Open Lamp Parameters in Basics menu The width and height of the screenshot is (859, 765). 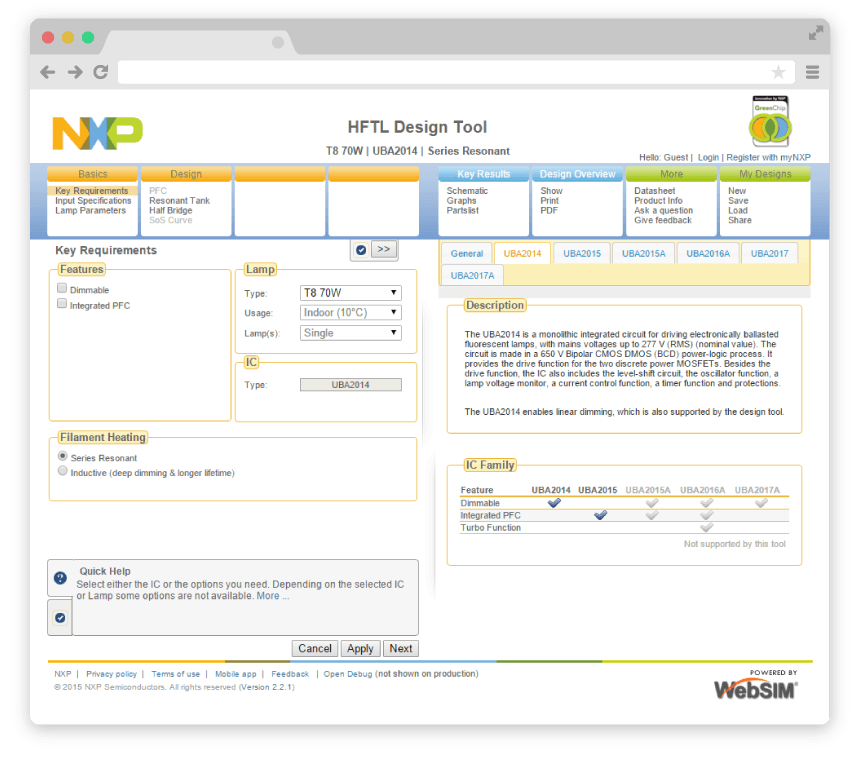(90, 210)
